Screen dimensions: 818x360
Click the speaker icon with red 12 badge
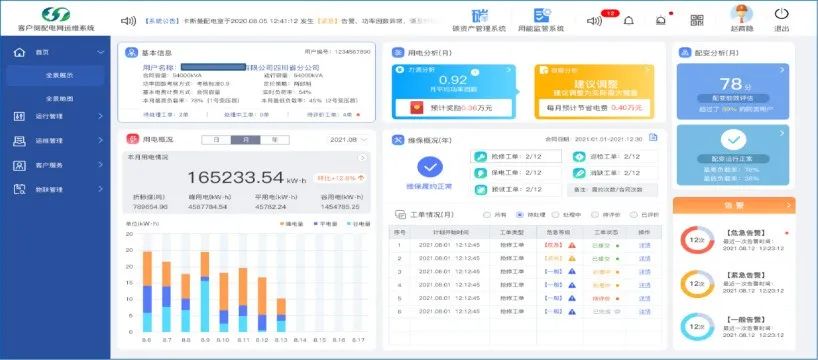[x=595, y=20]
